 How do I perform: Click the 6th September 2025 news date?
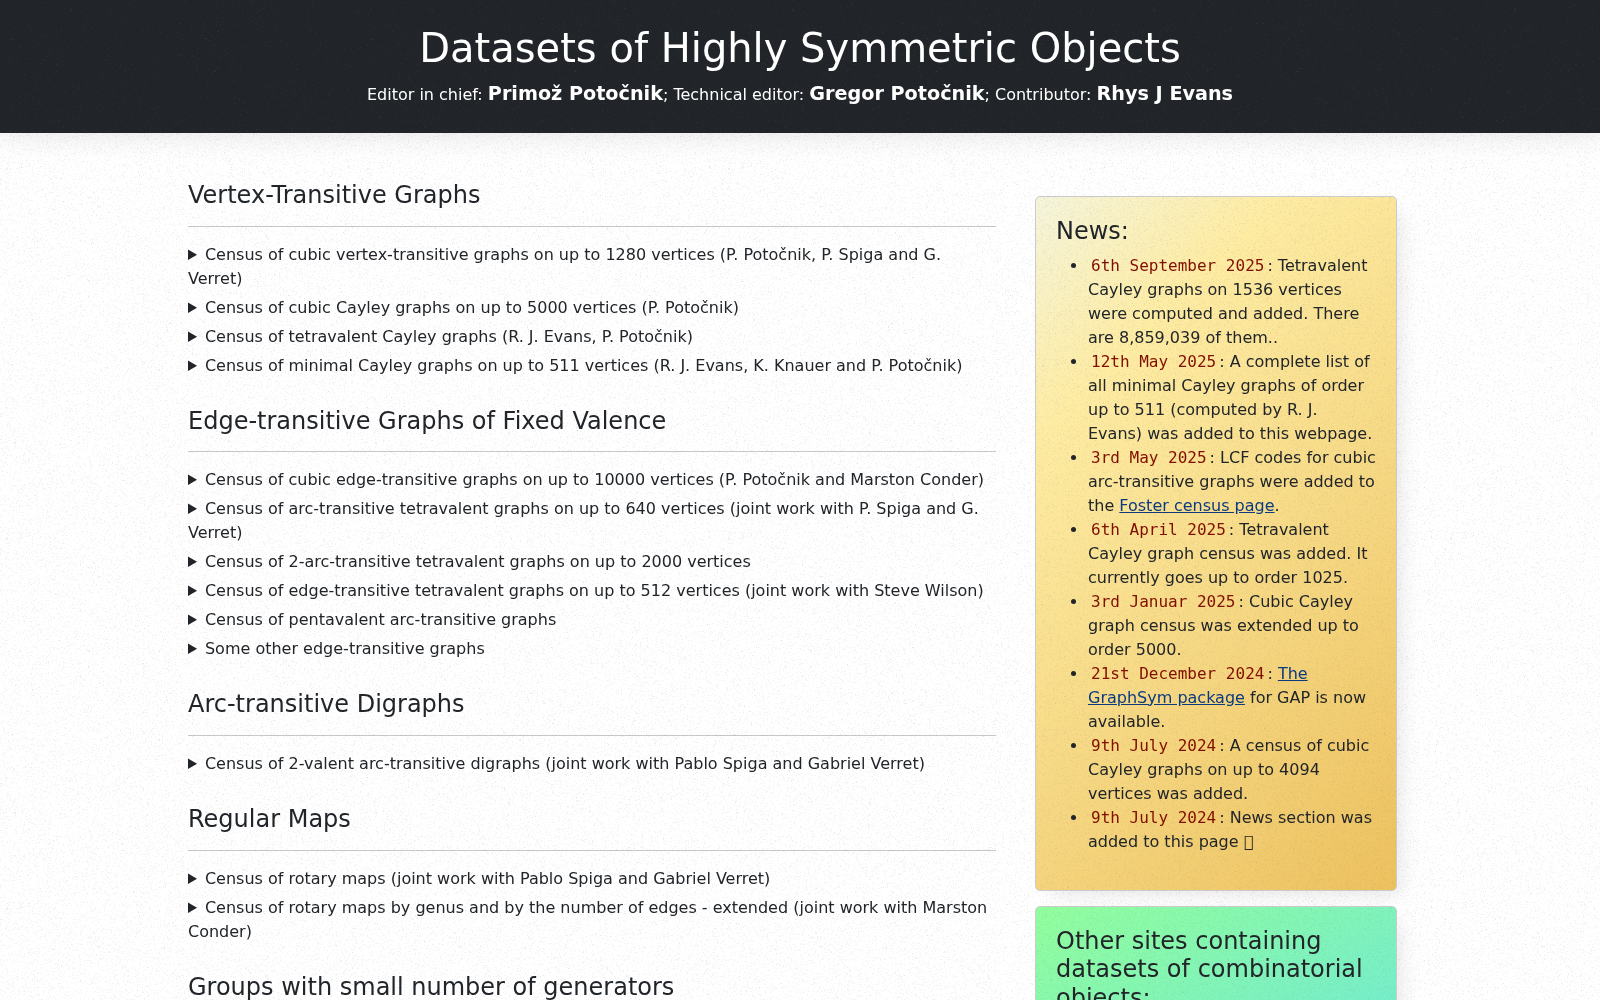pos(1177,266)
